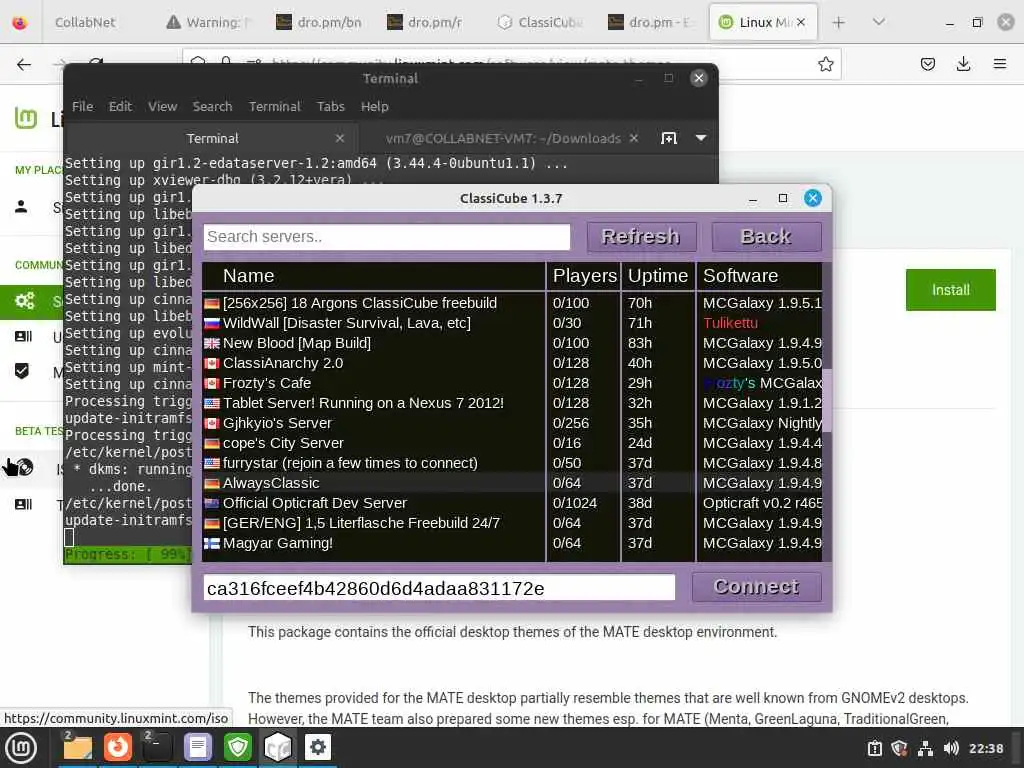The width and height of the screenshot is (1024, 768).
Task: Switch to the CollabNet browser tab
Action: (x=85, y=22)
